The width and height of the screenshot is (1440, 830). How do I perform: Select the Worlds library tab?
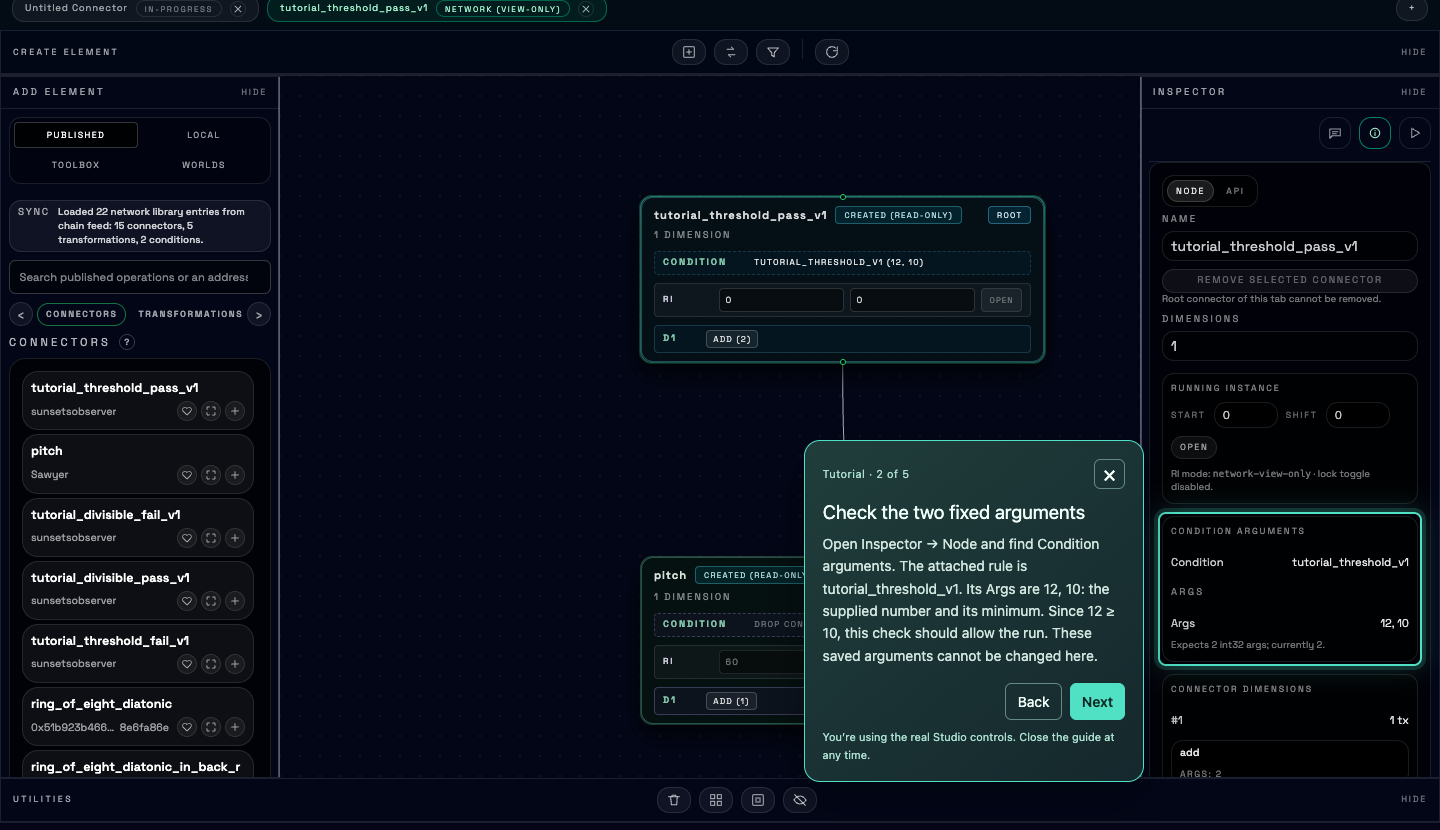(203, 165)
